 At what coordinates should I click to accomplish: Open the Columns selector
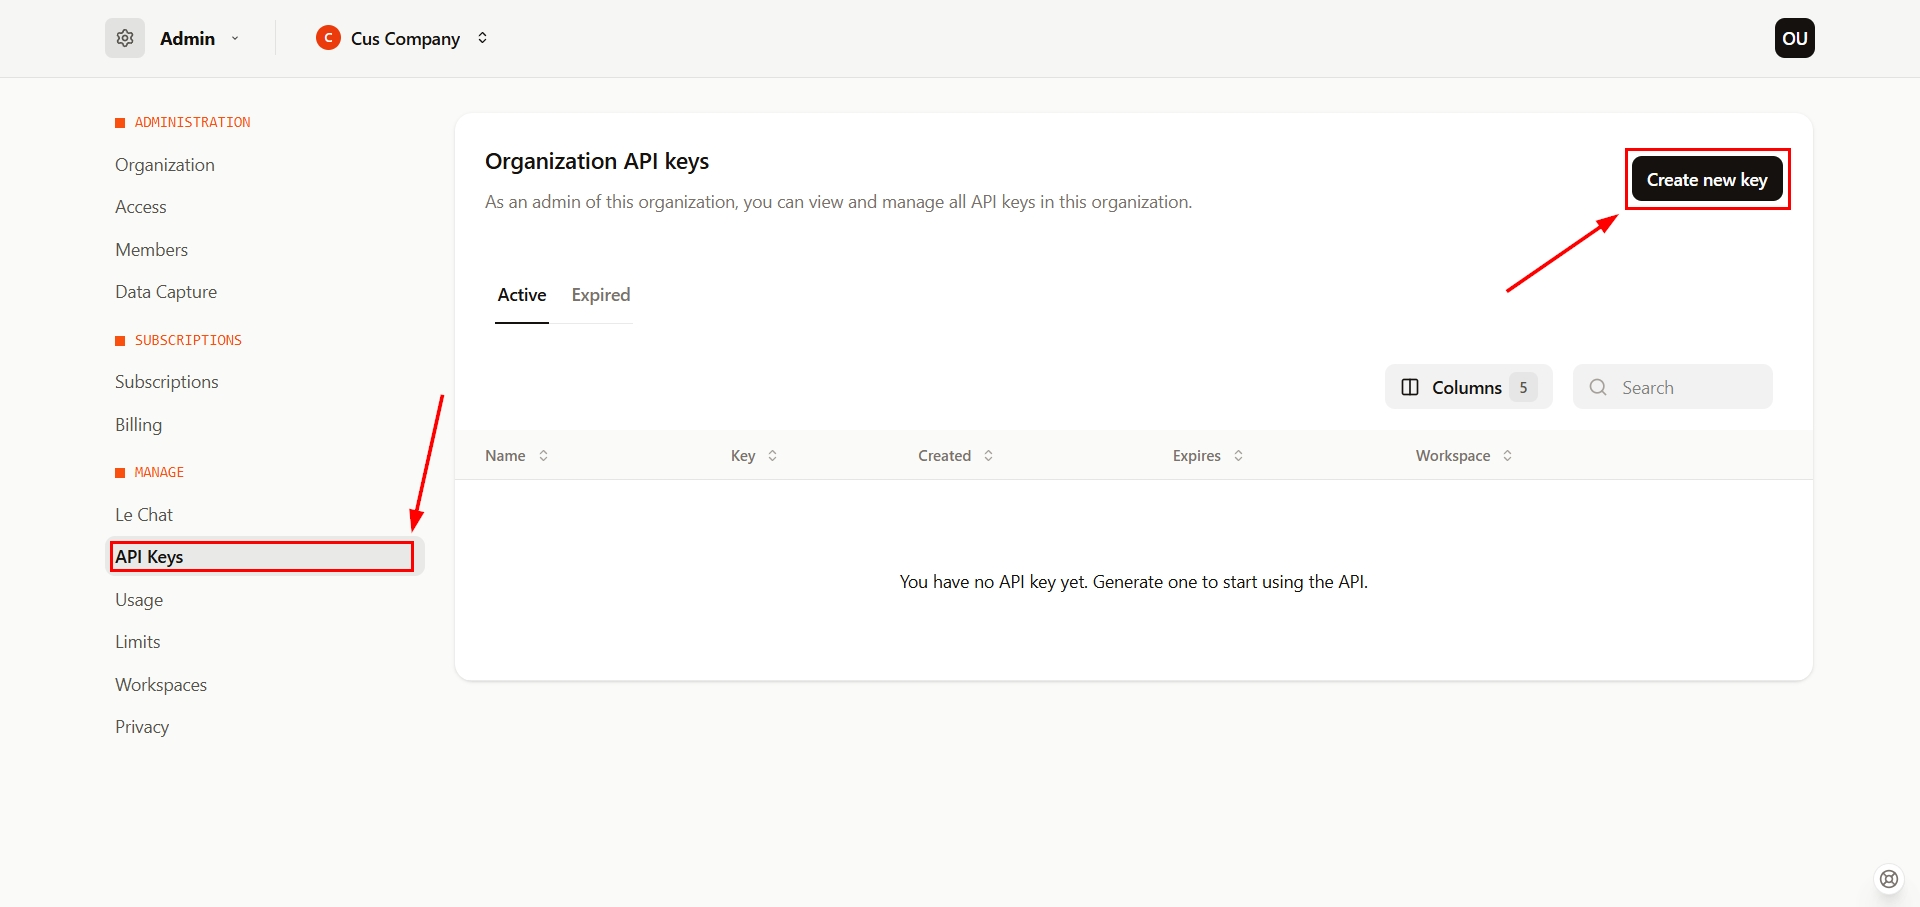tap(1467, 387)
